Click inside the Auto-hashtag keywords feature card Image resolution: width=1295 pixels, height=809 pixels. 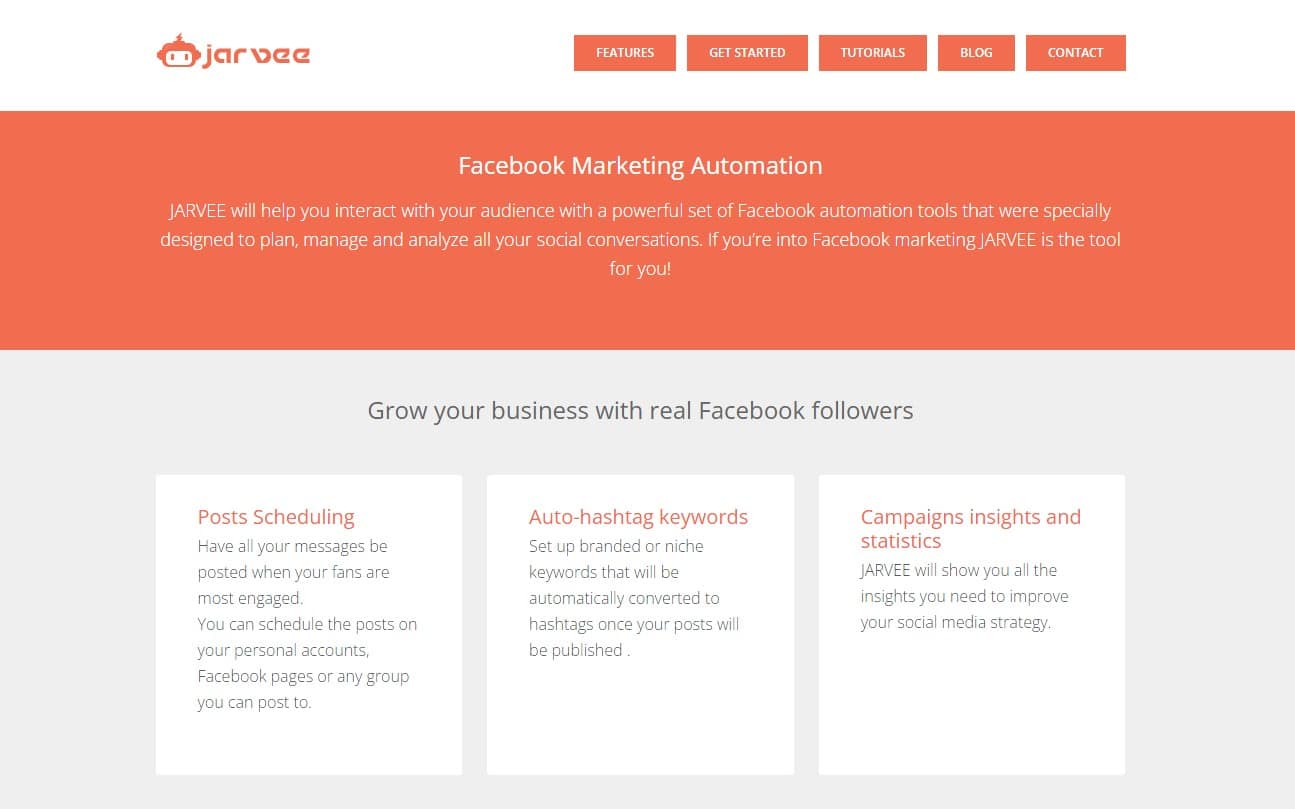point(640,598)
